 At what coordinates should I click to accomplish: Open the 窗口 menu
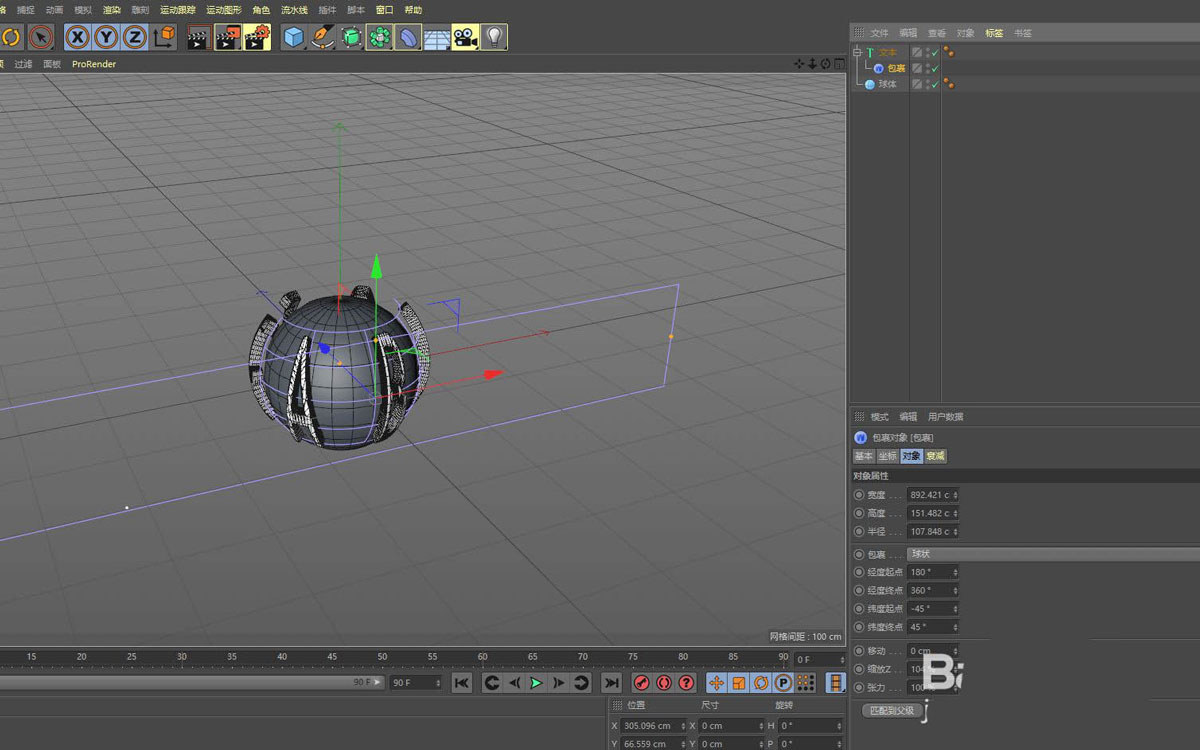point(384,9)
